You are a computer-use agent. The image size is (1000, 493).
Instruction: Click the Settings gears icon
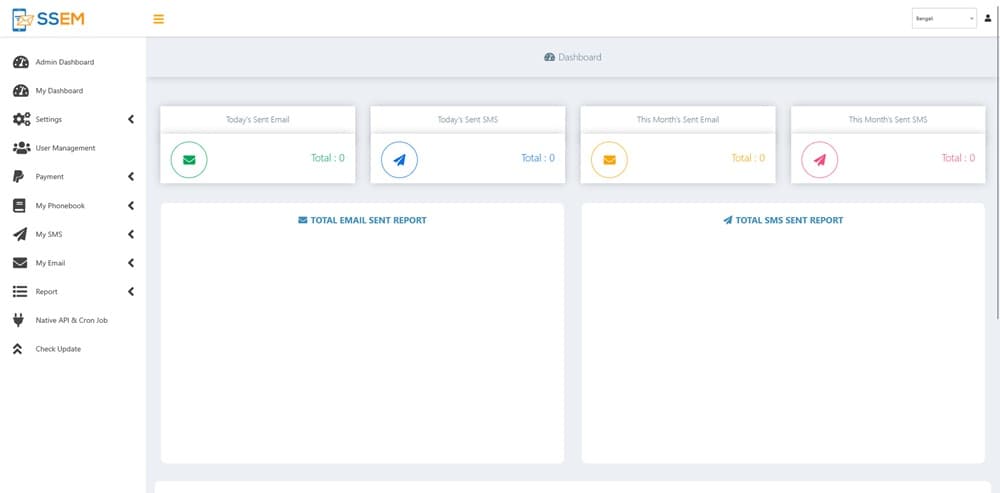[20, 120]
